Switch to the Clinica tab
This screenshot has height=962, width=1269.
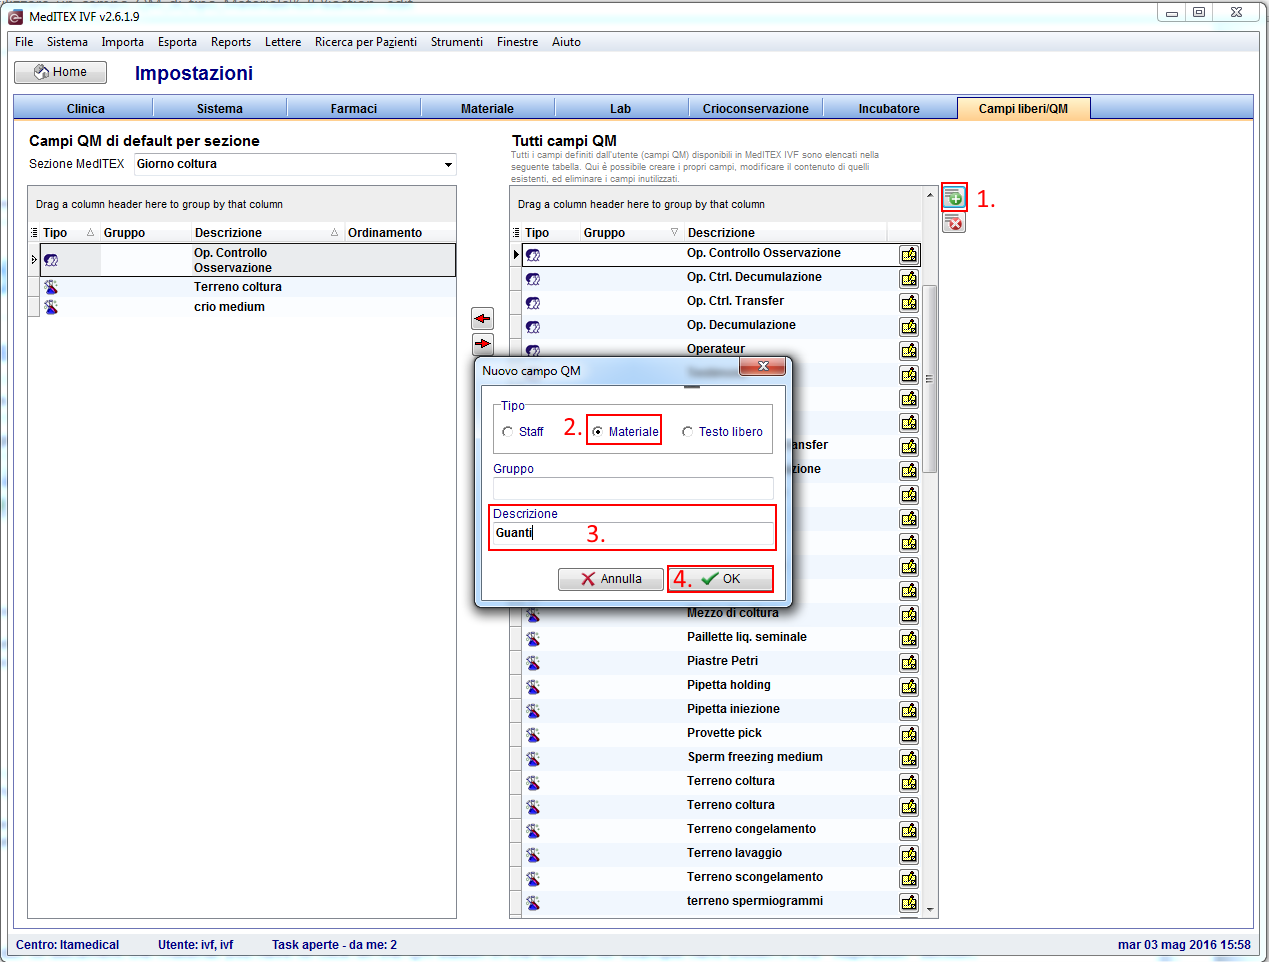(x=85, y=108)
